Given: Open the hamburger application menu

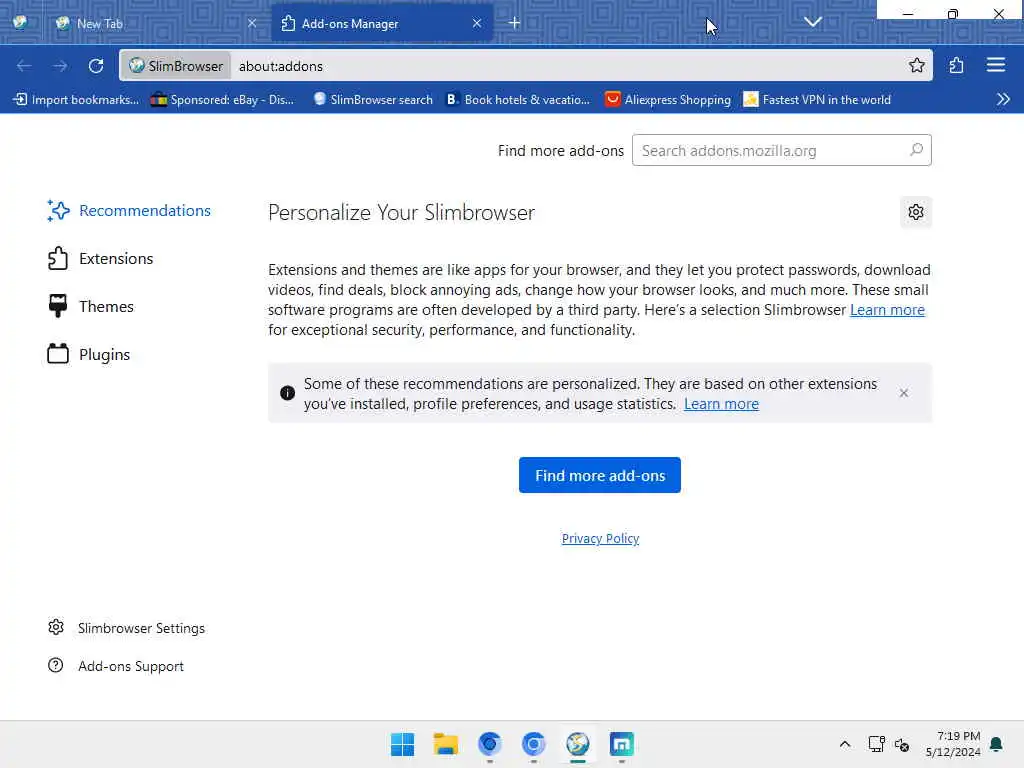Looking at the screenshot, I should coord(996,65).
